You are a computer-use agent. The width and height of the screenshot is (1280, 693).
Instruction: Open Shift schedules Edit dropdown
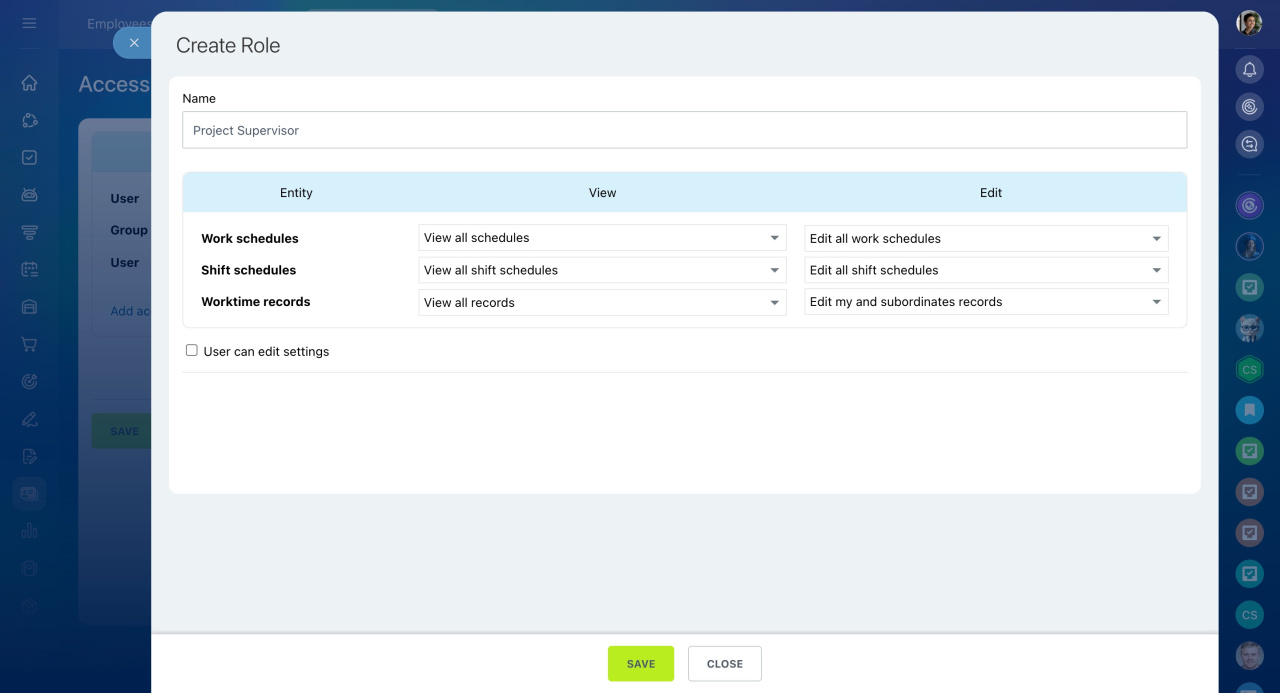(x=986, y=270)
